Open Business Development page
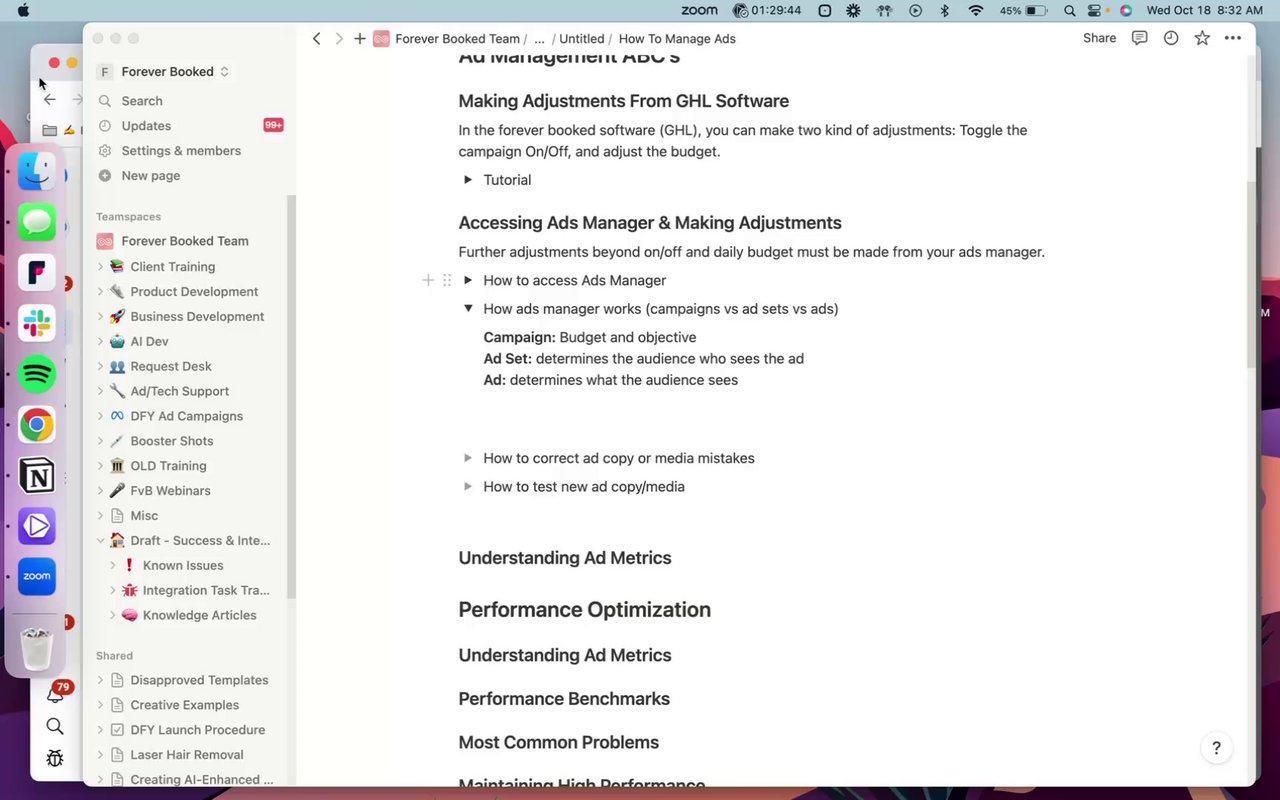The image size is (1280, 800). [x=197, y=317]
